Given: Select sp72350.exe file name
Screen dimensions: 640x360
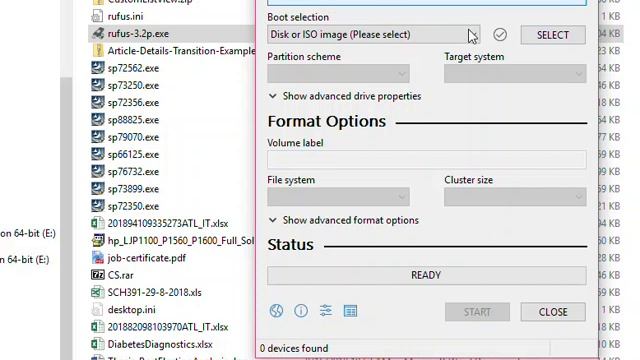Looking at the screenshot, I should (133, 206).
